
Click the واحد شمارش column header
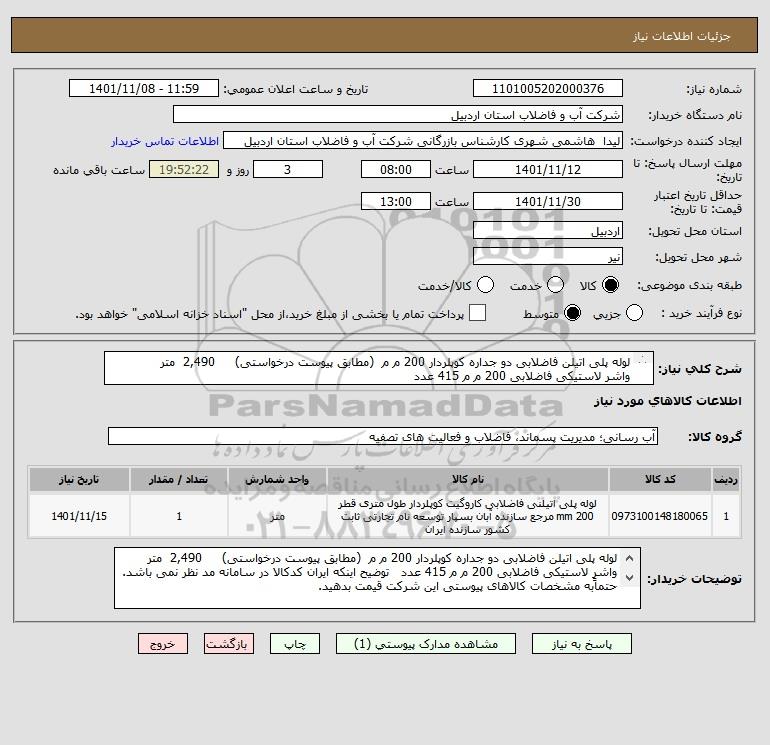coord(277,479)
